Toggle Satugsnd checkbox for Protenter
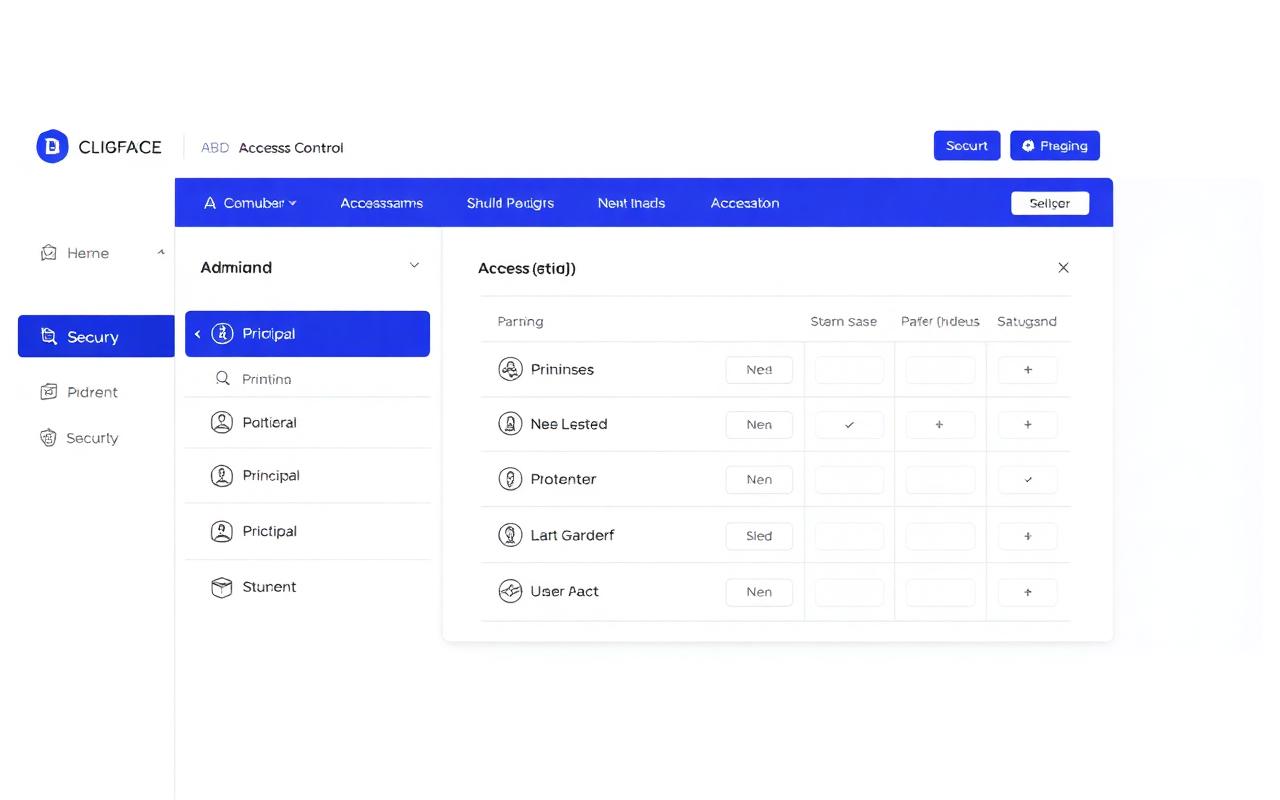Image resolution: width=1280 pixels, height=800 pixels. [1027, 480]
